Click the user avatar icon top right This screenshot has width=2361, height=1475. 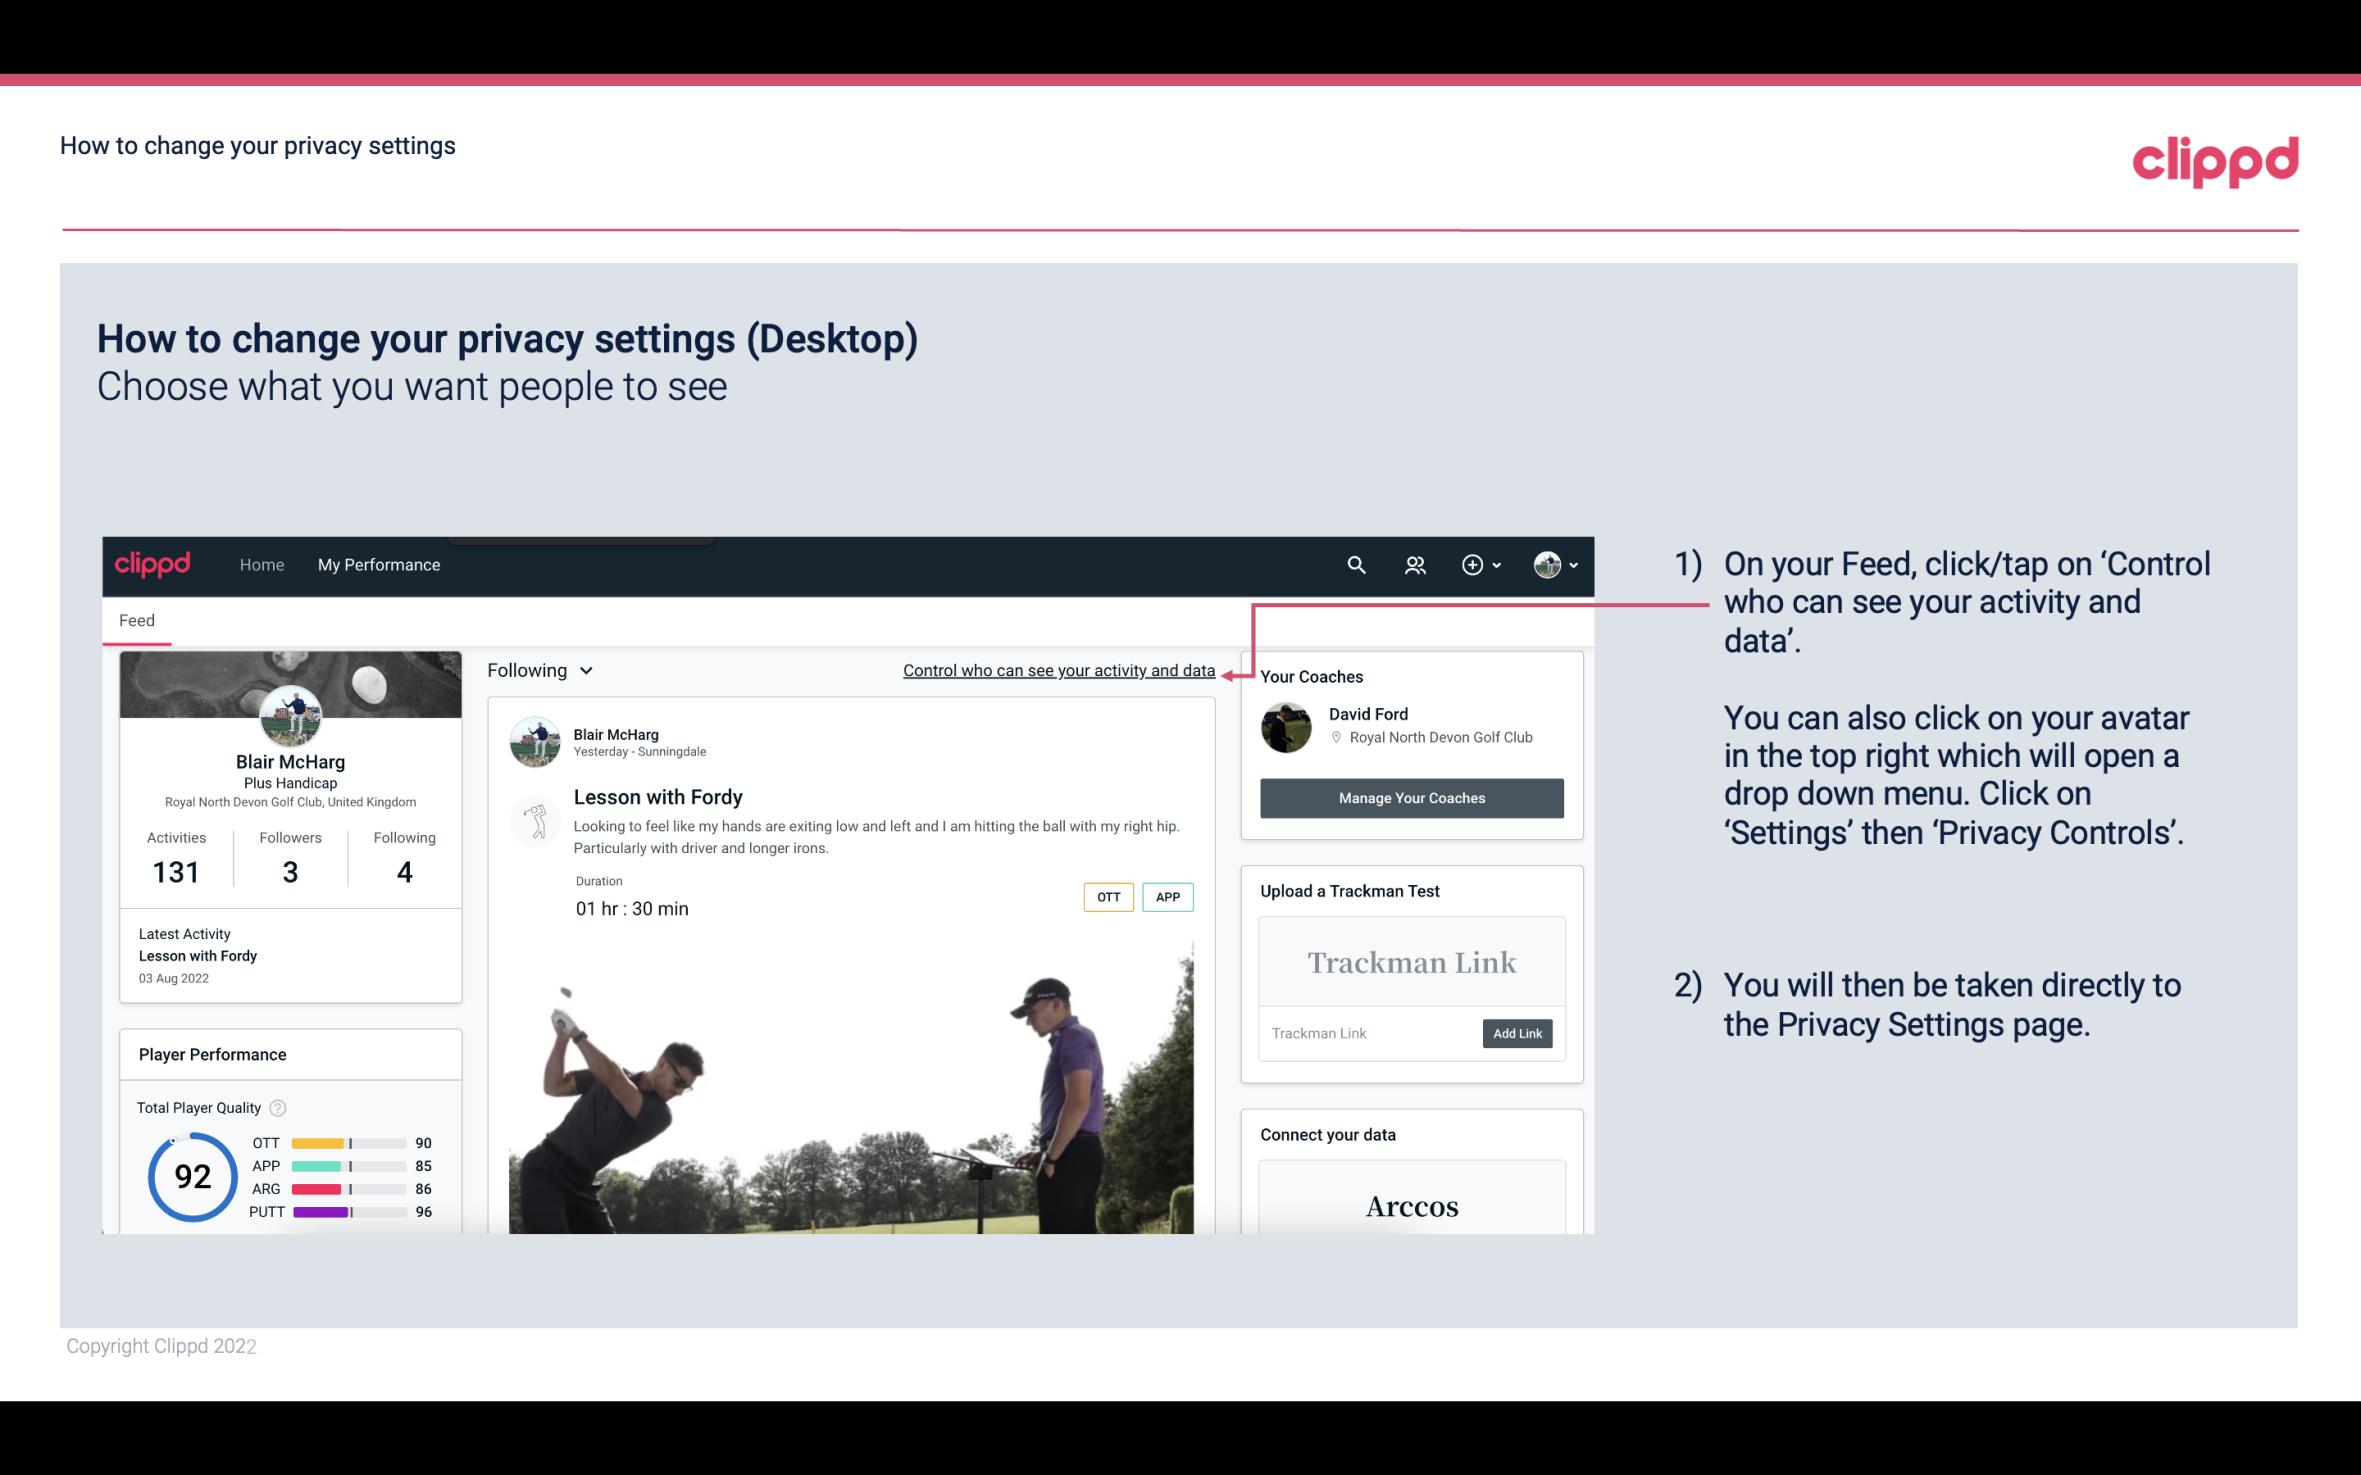click(x=1547, y=562)
